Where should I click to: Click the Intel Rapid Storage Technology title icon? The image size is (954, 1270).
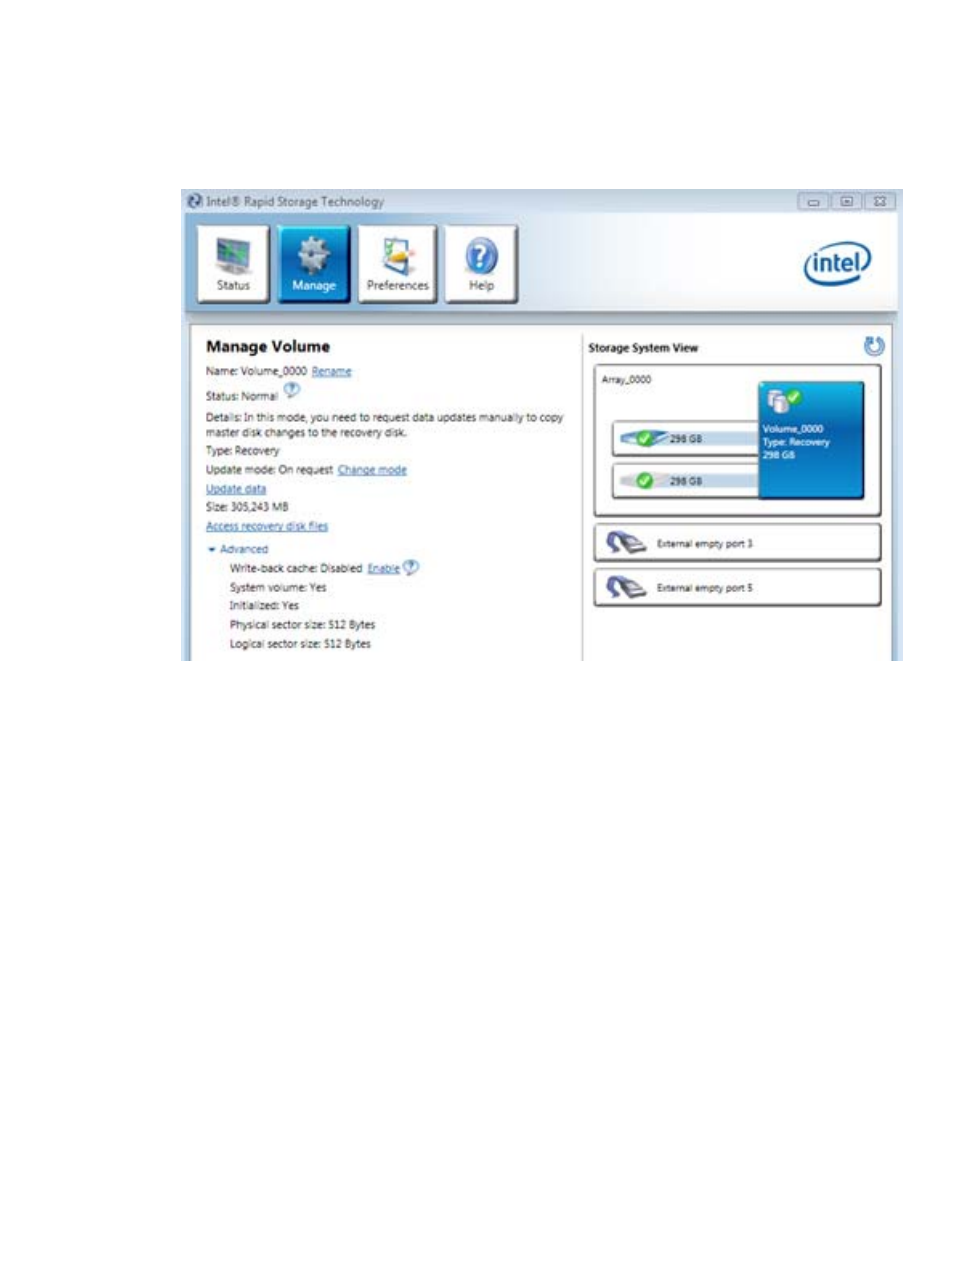click(195, 201)
